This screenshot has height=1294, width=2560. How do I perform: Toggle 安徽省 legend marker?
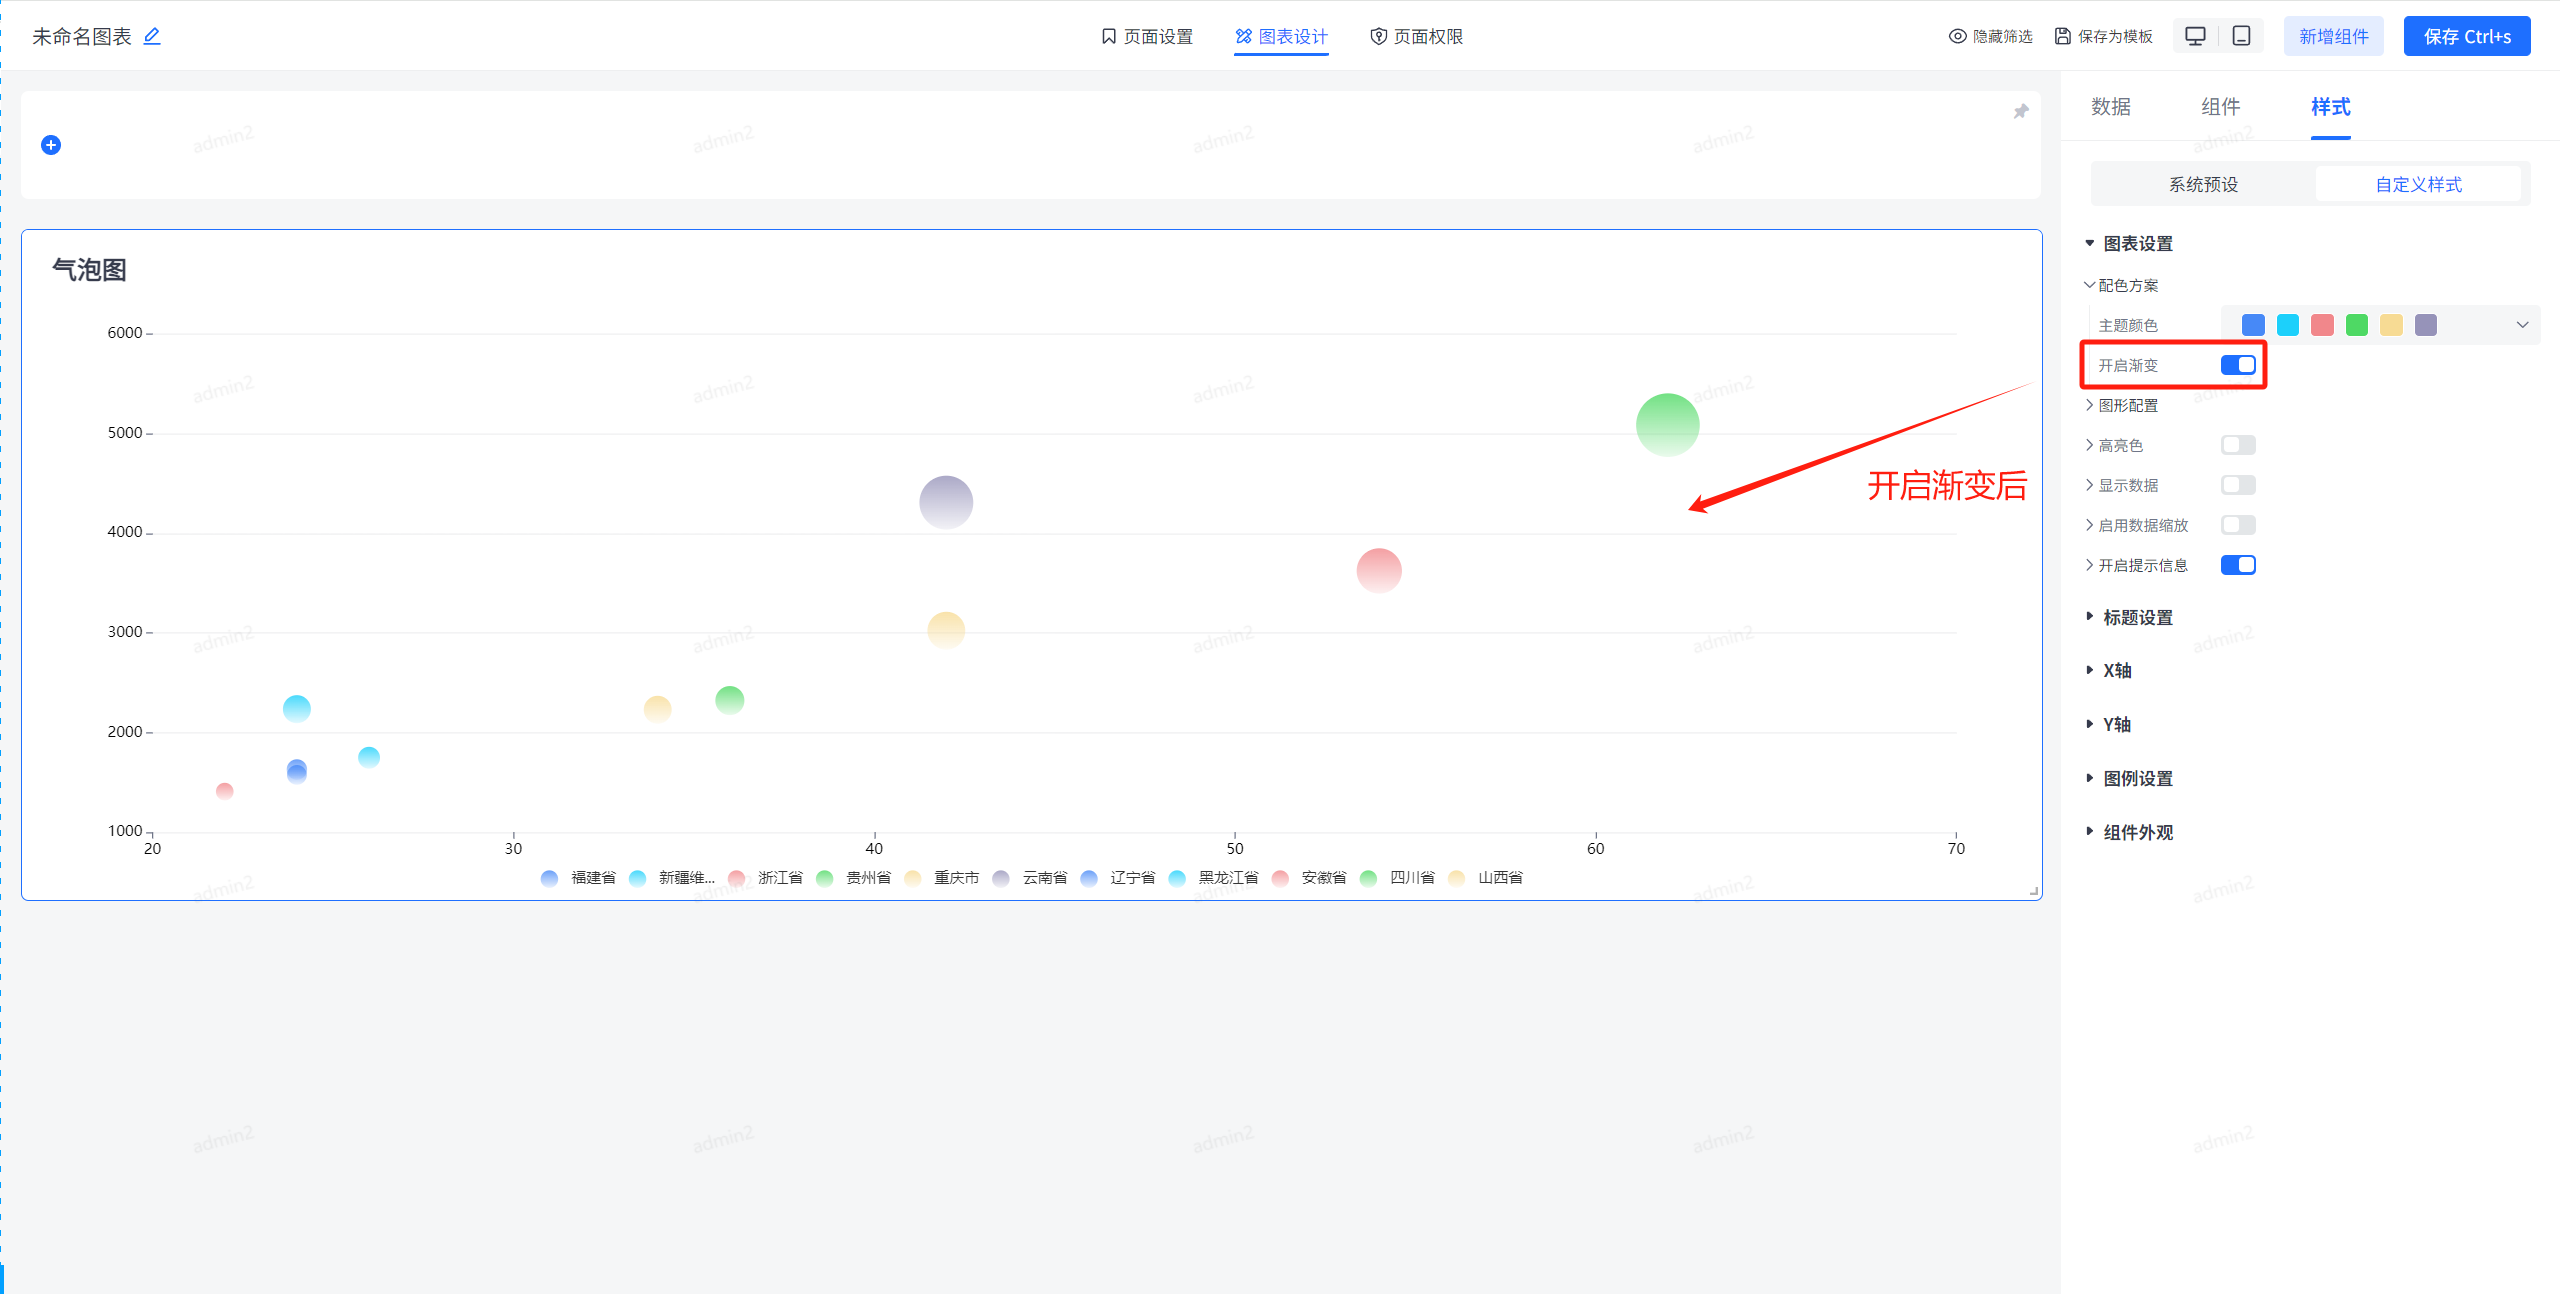[1280, 878]
